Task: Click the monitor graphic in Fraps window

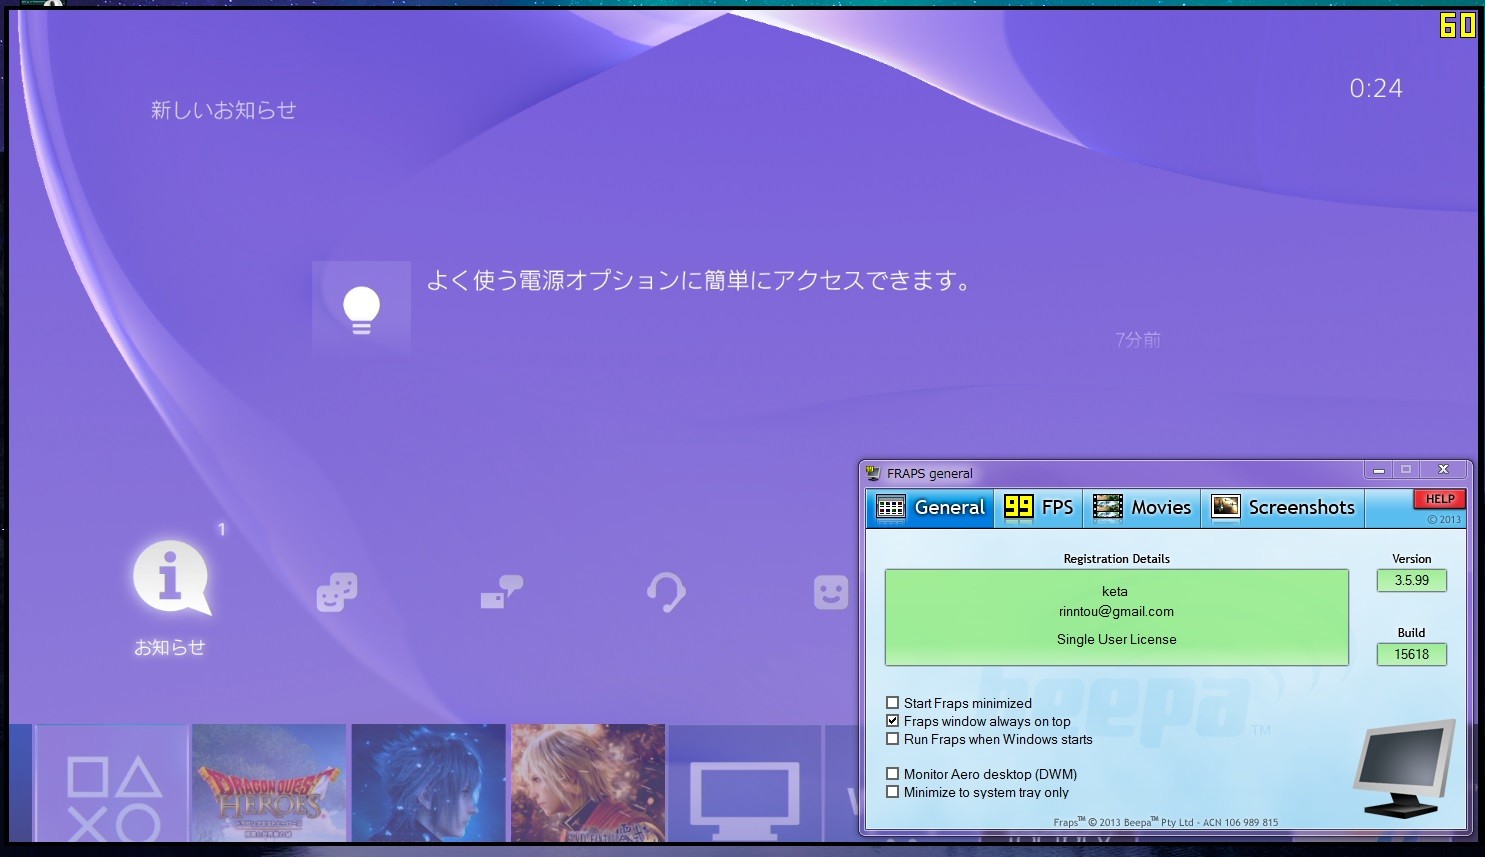Action: (x=1404, y=768)
